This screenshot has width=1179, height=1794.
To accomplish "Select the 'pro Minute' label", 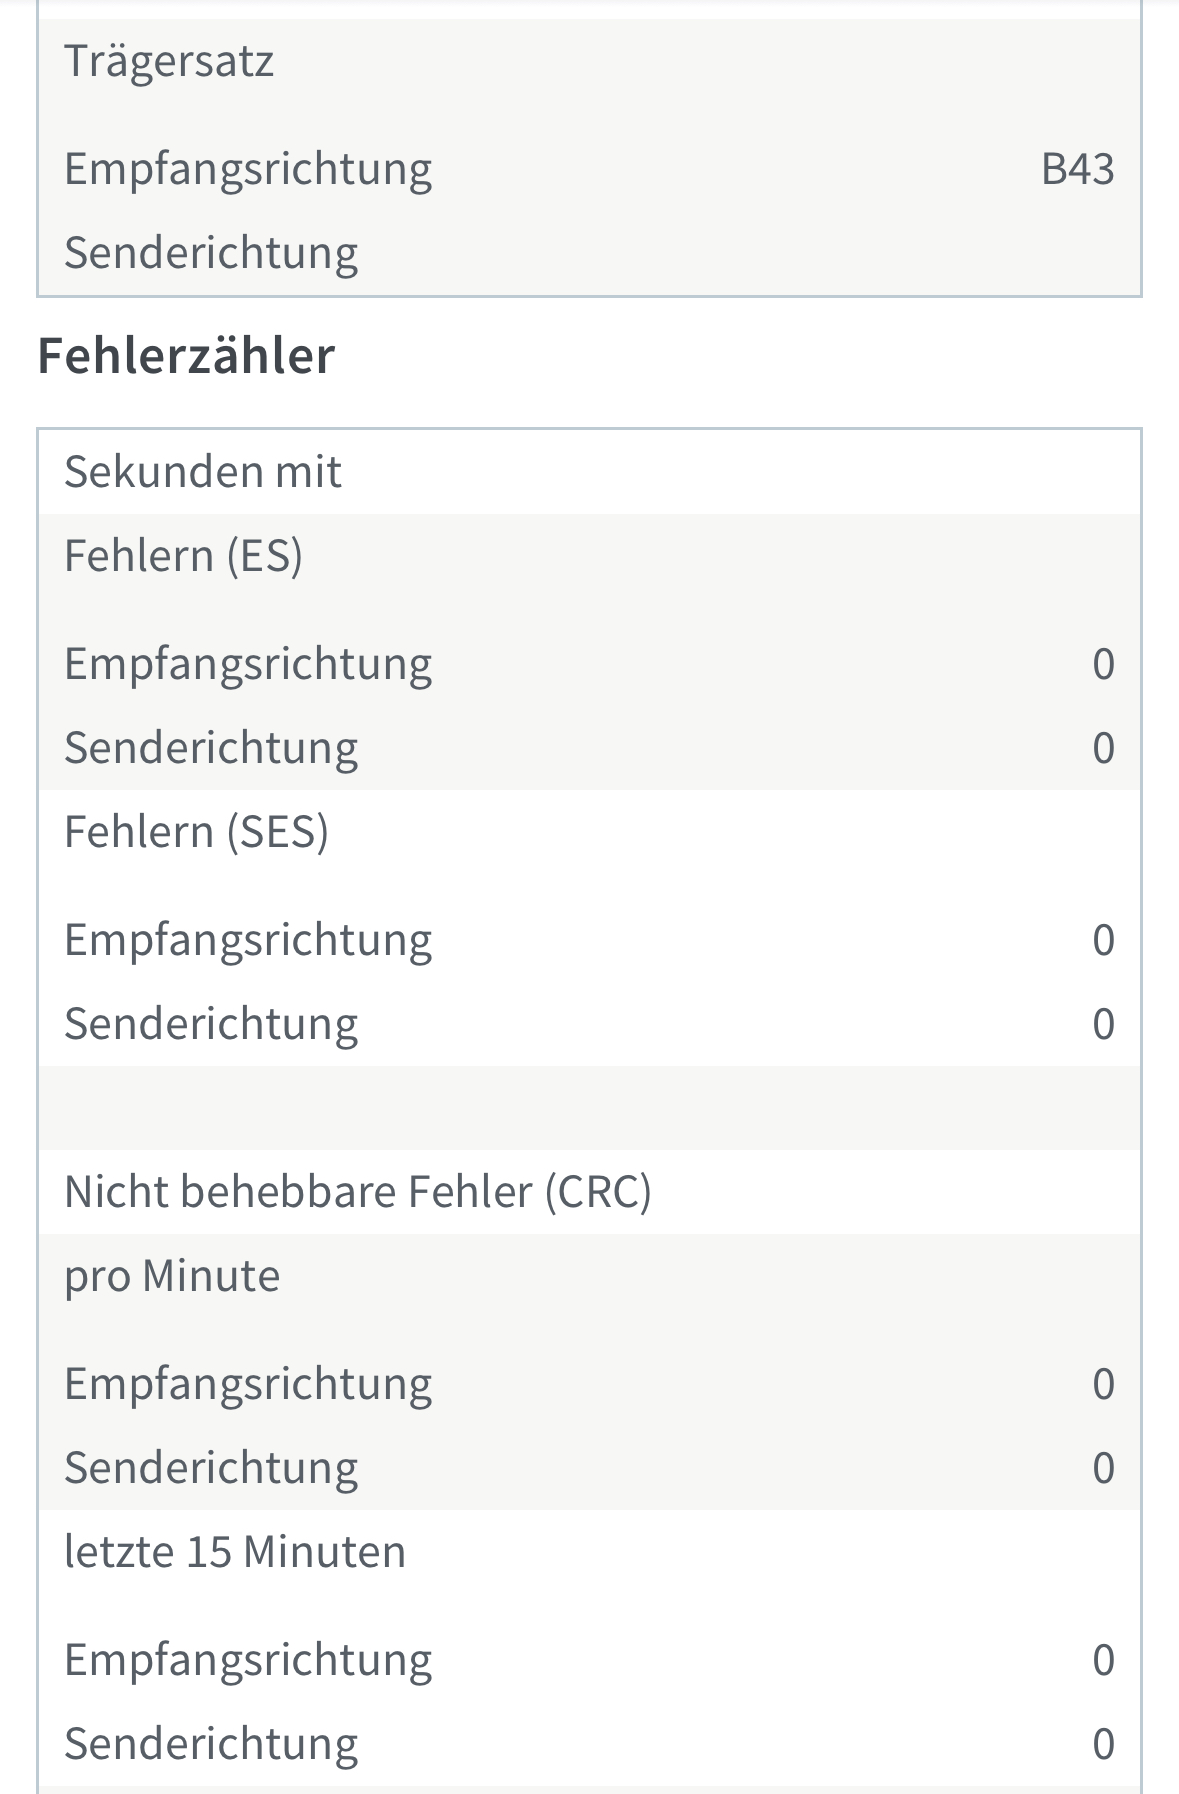I will click(172, 1276).
